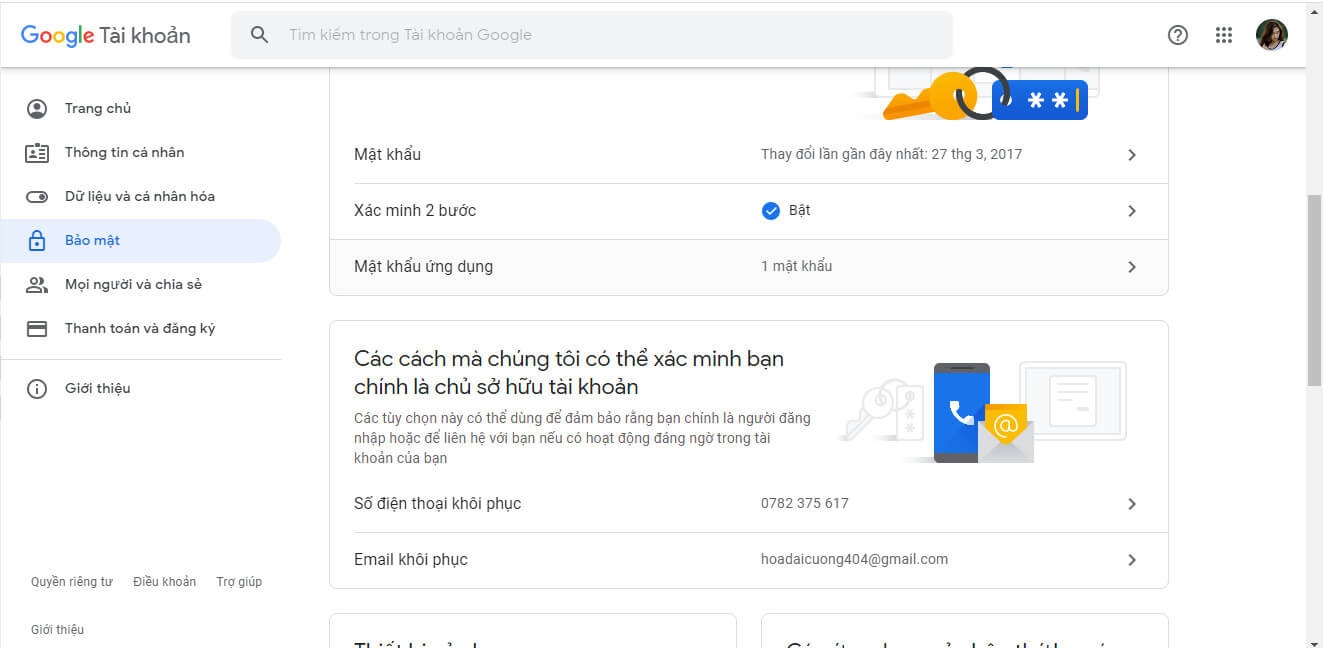The width and height of the screenshot is (1323, 648).
Task: Go to Mọi người và chia sẻ
Action: 133,285
